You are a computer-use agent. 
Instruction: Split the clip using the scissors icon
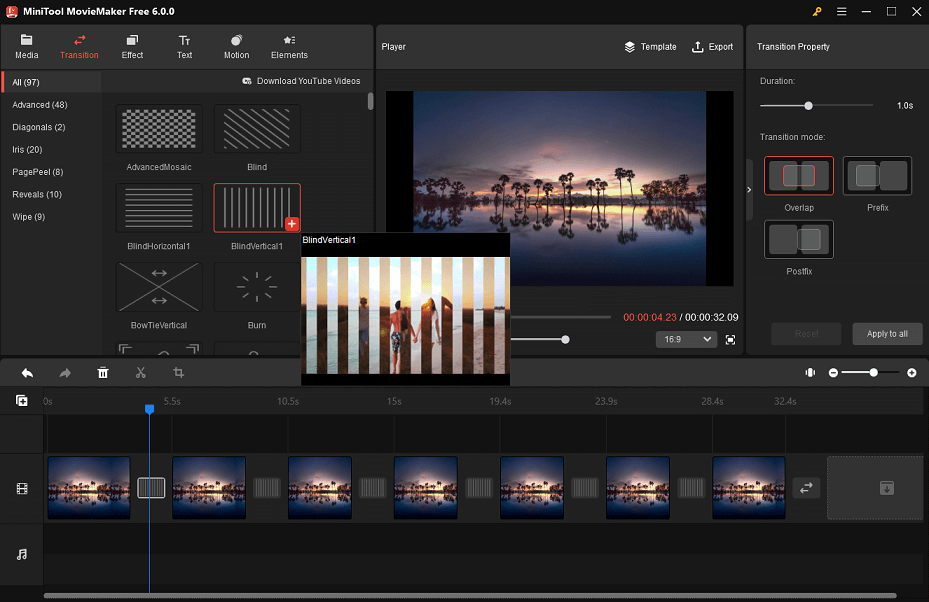[140, 372]
